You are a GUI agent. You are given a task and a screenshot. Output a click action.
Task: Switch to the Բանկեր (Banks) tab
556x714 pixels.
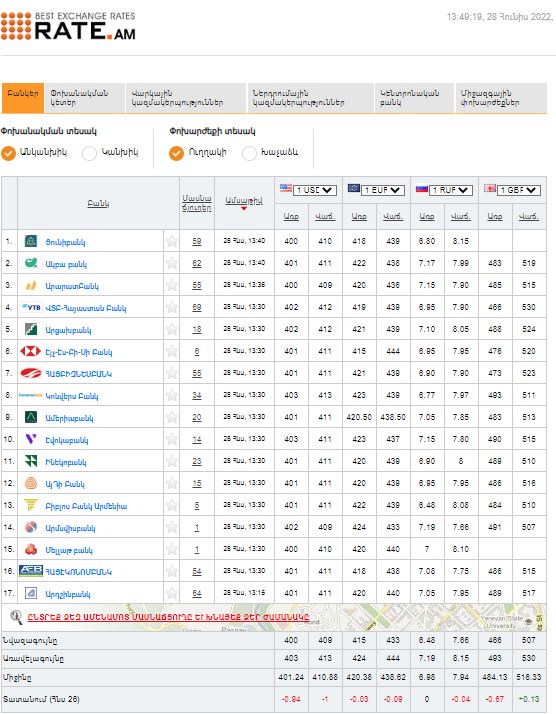(x=23, y=98)
